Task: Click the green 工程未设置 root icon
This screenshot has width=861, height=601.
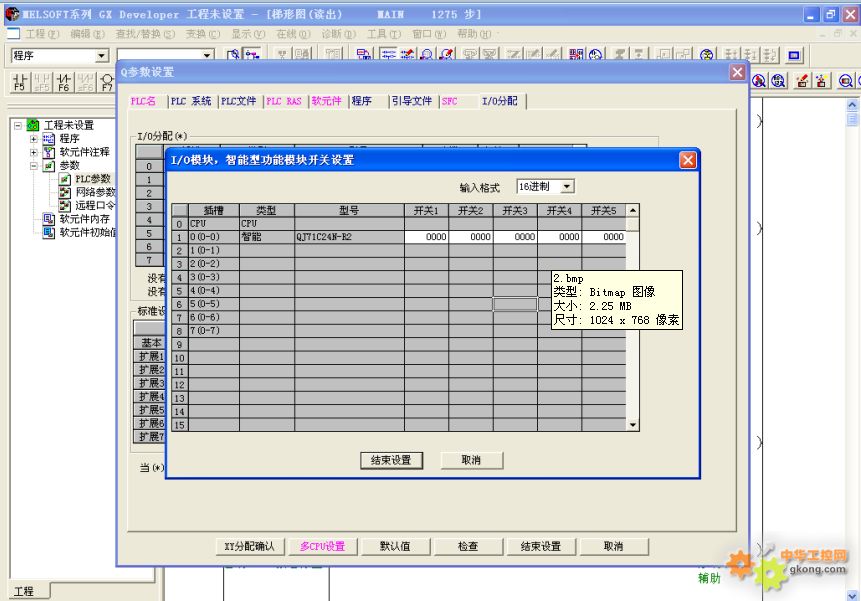Action: tap(33, 125)
